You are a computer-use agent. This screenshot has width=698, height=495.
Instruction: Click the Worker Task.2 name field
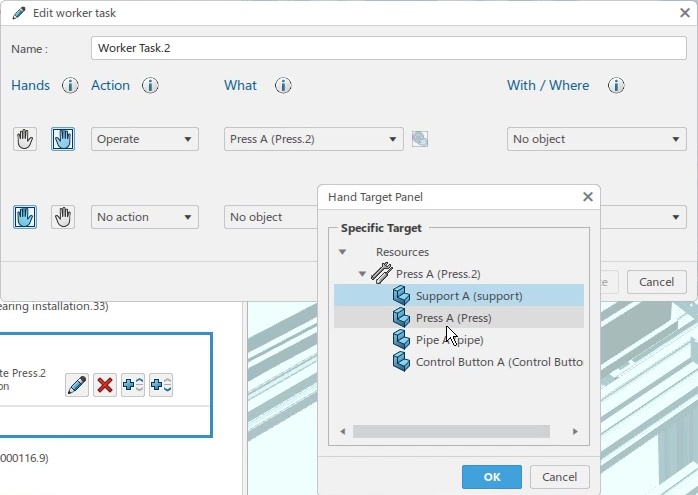tap(389, 48)
